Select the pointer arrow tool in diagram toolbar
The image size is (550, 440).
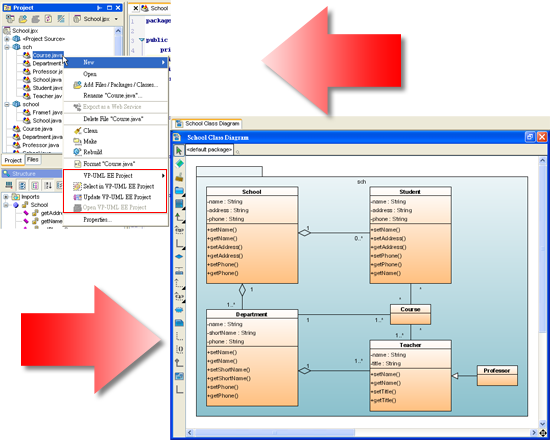coord(179,151)
